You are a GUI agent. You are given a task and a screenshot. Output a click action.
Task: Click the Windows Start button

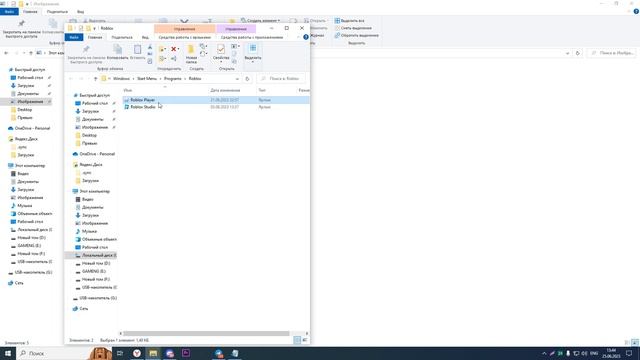point(8,353)
